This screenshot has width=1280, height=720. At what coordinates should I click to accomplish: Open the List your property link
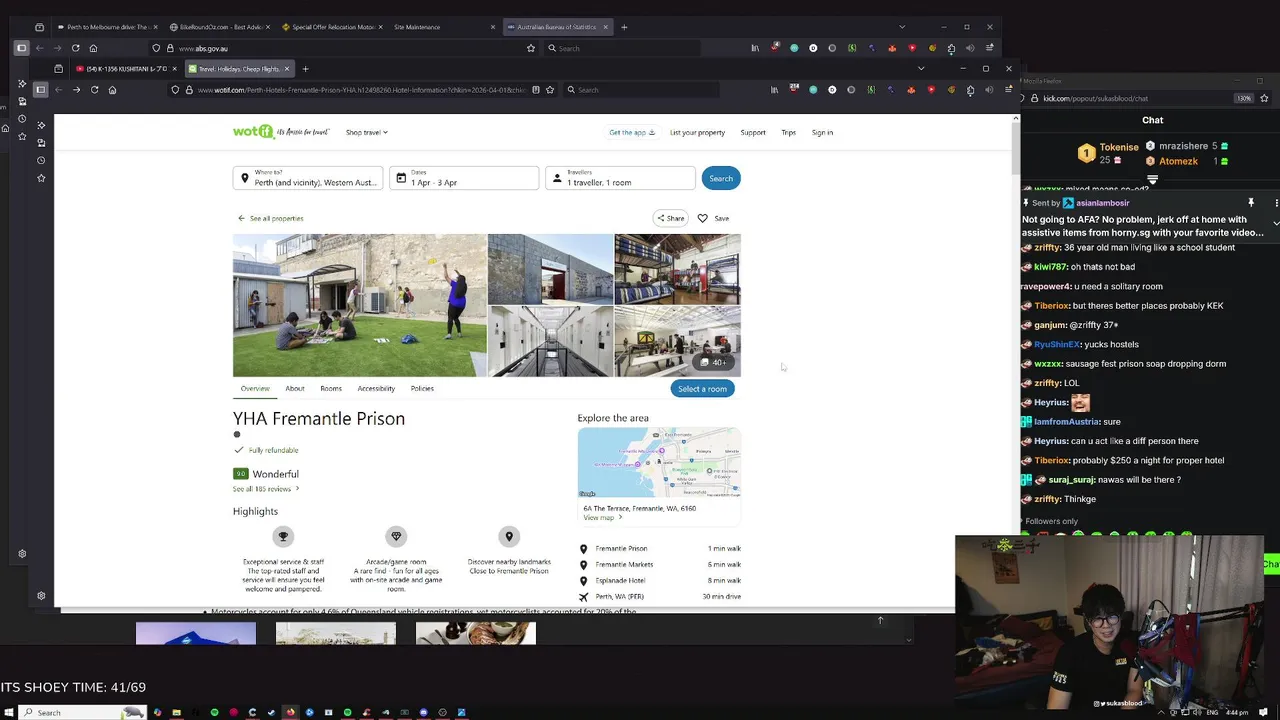click(697, 132)
